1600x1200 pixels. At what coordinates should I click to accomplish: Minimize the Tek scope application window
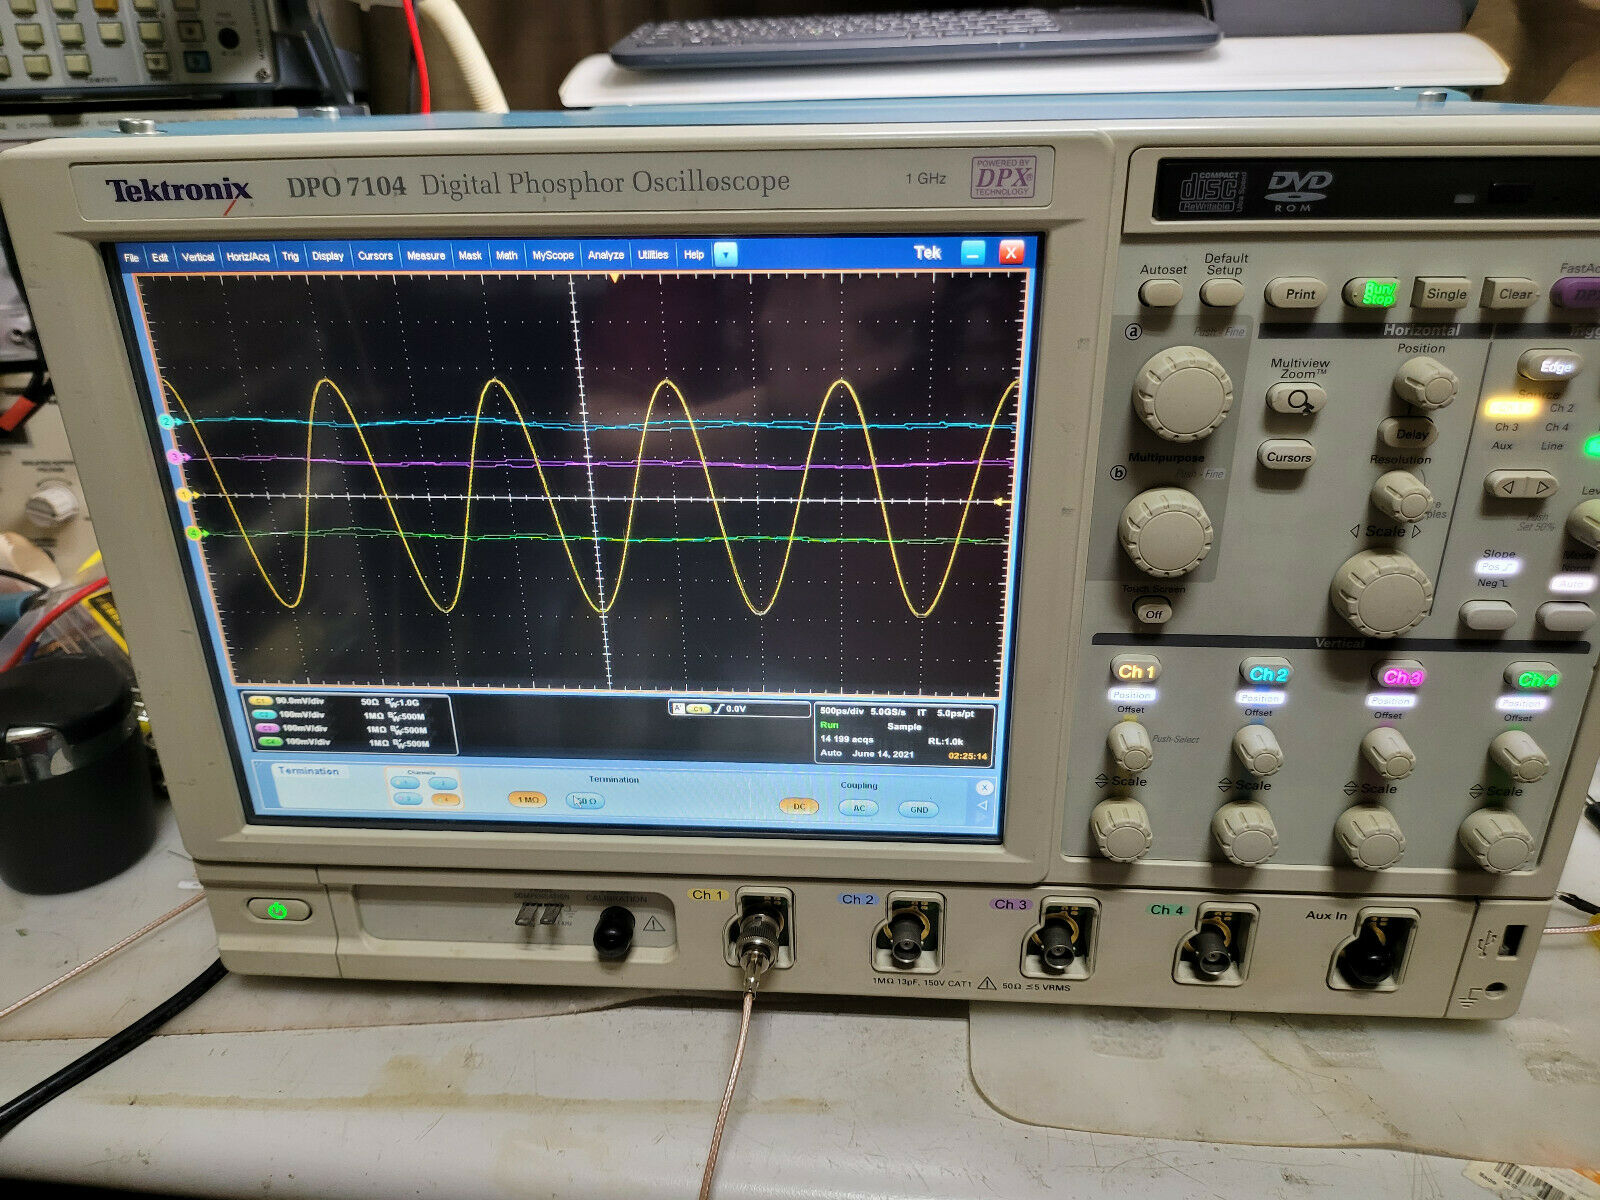974,253
